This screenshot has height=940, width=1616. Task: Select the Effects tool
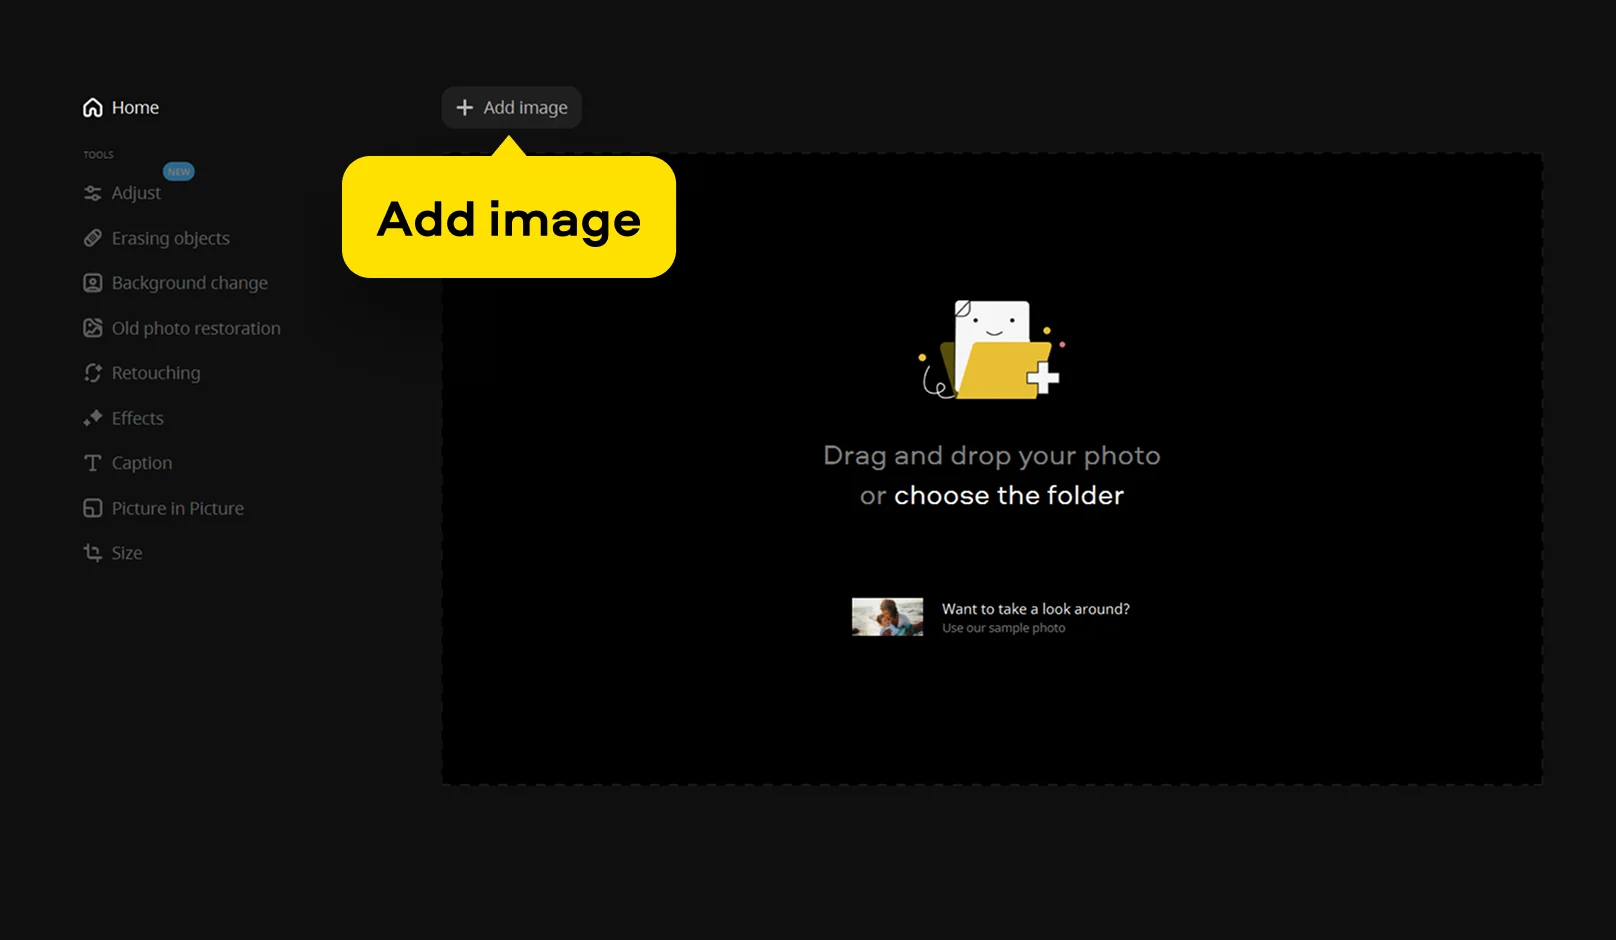pos(124,418)
